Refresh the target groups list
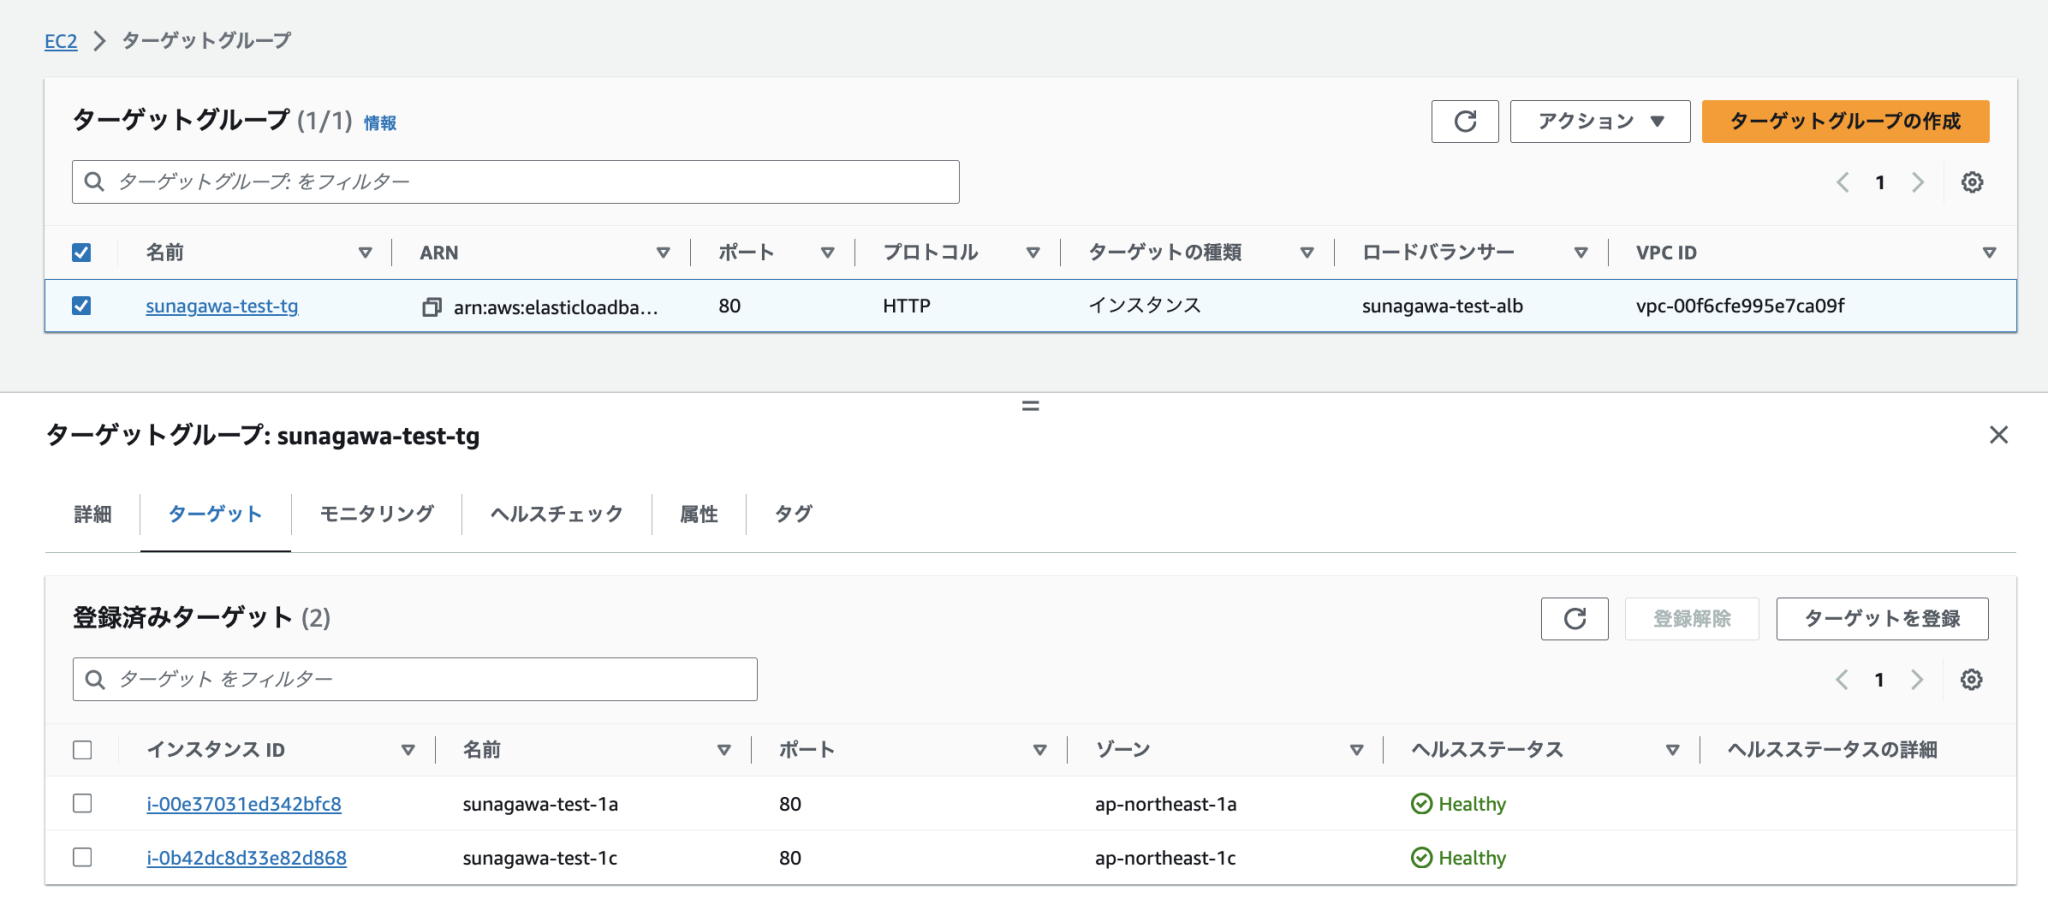This screenshot has width=2048, height=916. (x=1464, y=121)
